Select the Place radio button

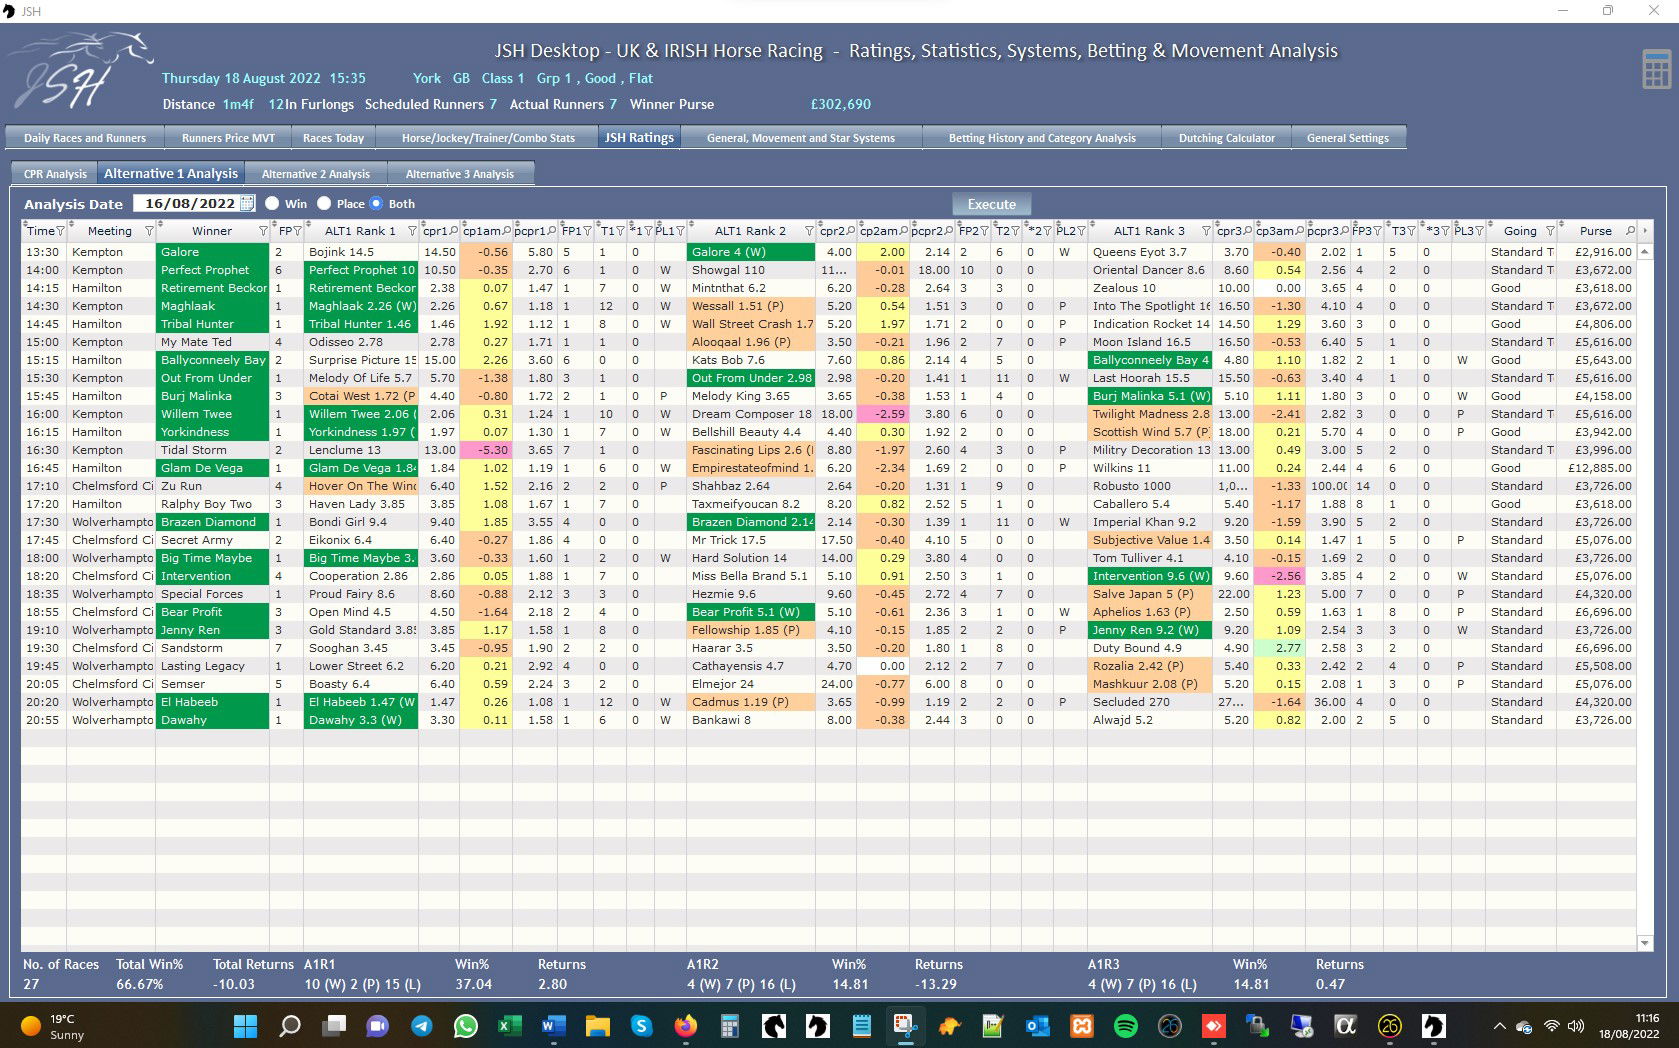pos(324,203)
